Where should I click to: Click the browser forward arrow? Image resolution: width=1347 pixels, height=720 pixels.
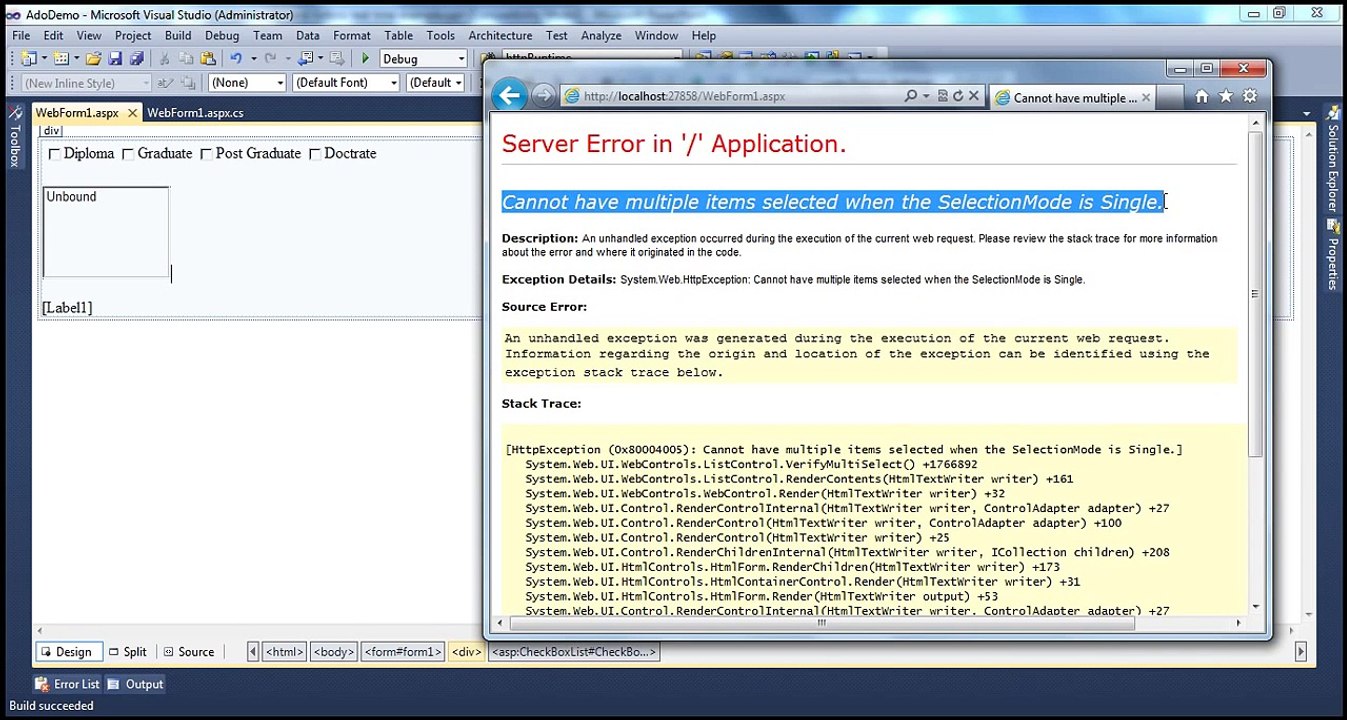pos(543,96)
